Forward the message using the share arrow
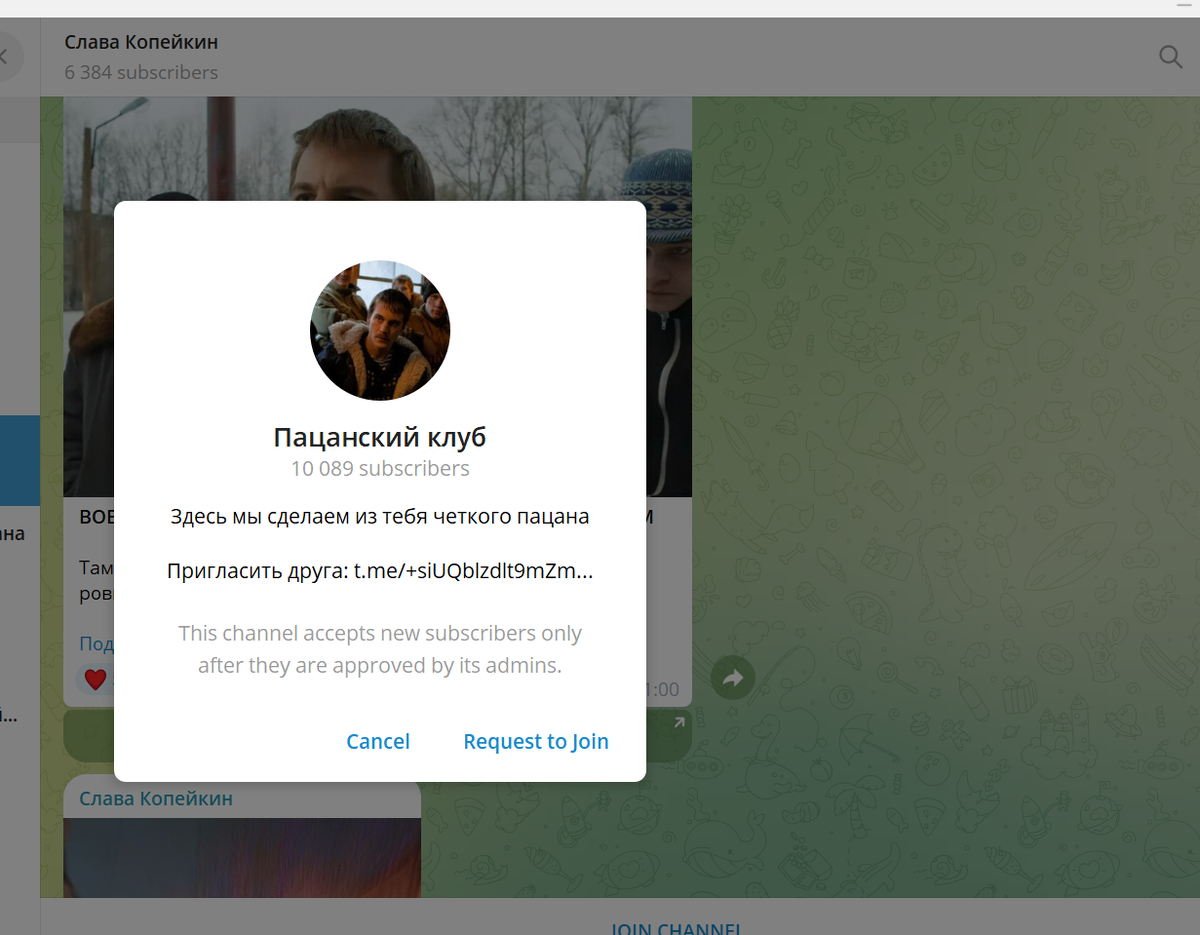The image size is (1200, 935). coord(732,677)
